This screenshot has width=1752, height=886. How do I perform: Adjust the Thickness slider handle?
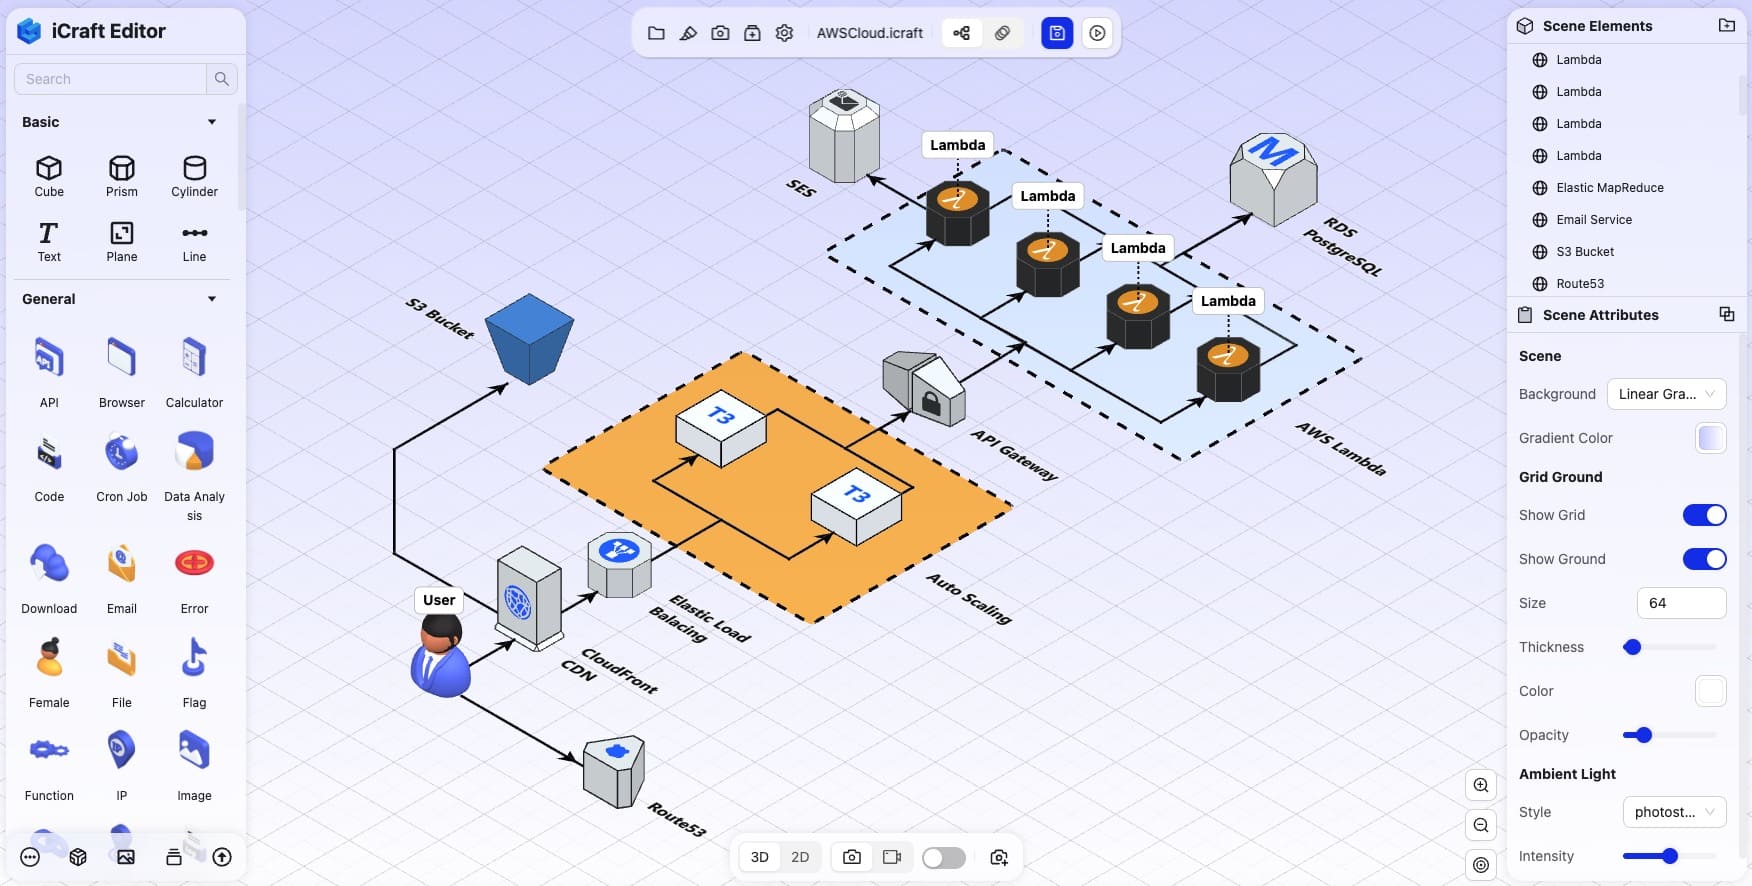click(1632, 647)
